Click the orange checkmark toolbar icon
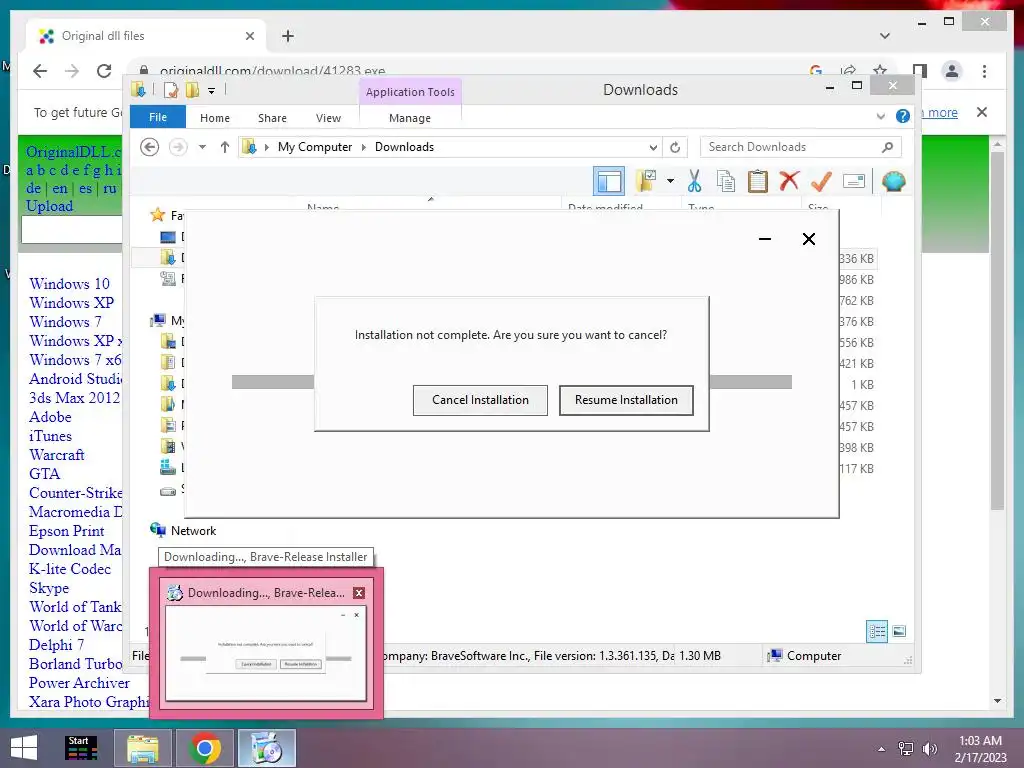 (x=821, y=181)
